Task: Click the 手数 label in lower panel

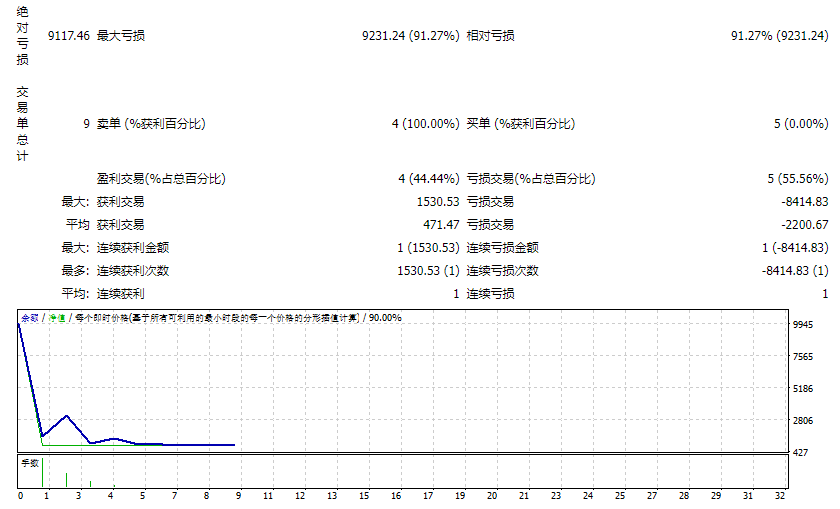Action: coord(29,463)
